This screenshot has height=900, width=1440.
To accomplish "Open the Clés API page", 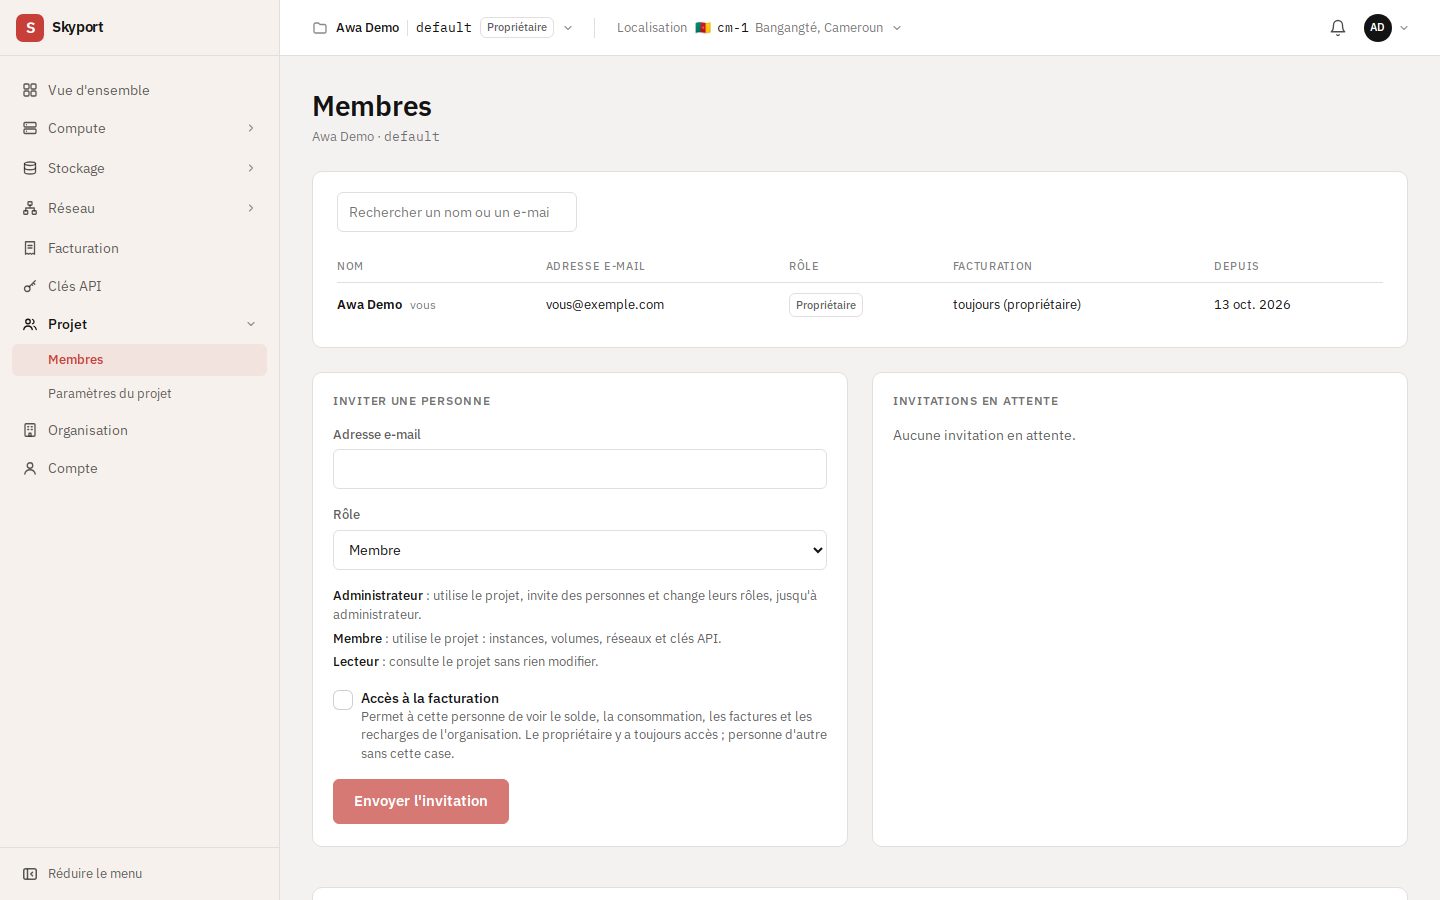I will (140, 286).
